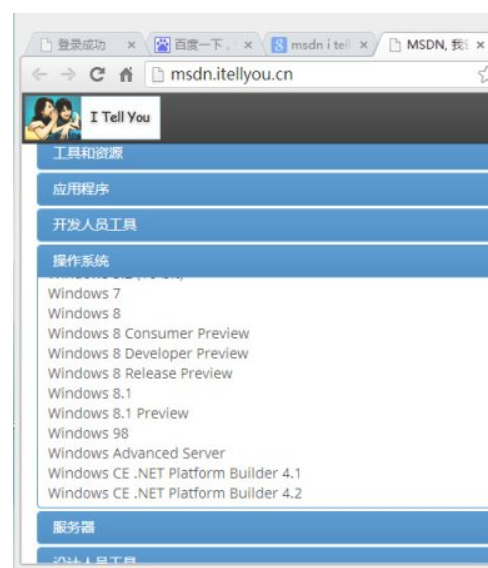Image resolution: width=488 pixels, height=568 pixels.
Task: Select Windows 8 Release Preview
Action: pyautogui.click(x=140, y=373)
